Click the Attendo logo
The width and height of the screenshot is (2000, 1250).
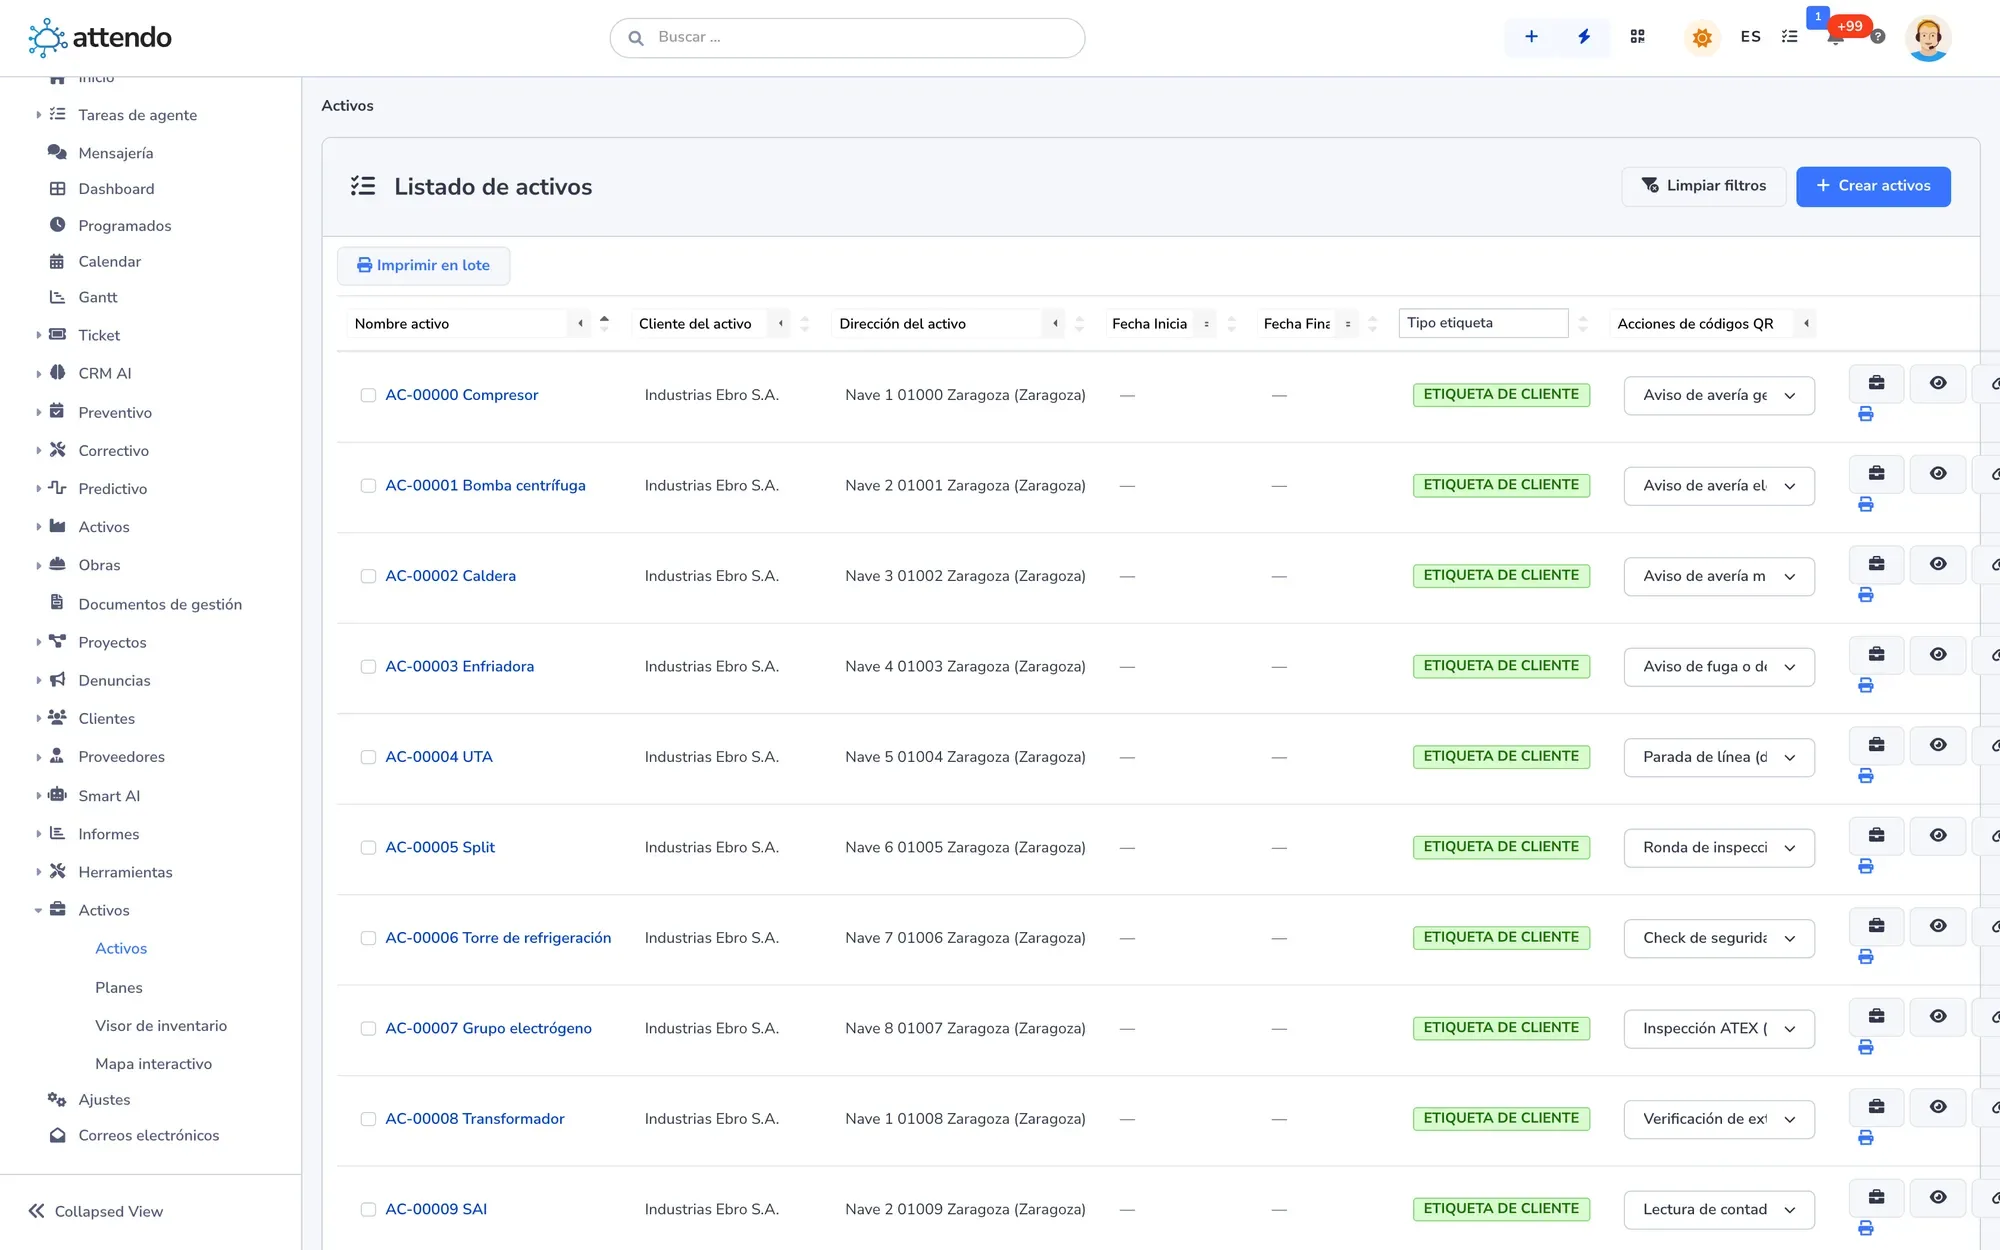tap(99, 38)
